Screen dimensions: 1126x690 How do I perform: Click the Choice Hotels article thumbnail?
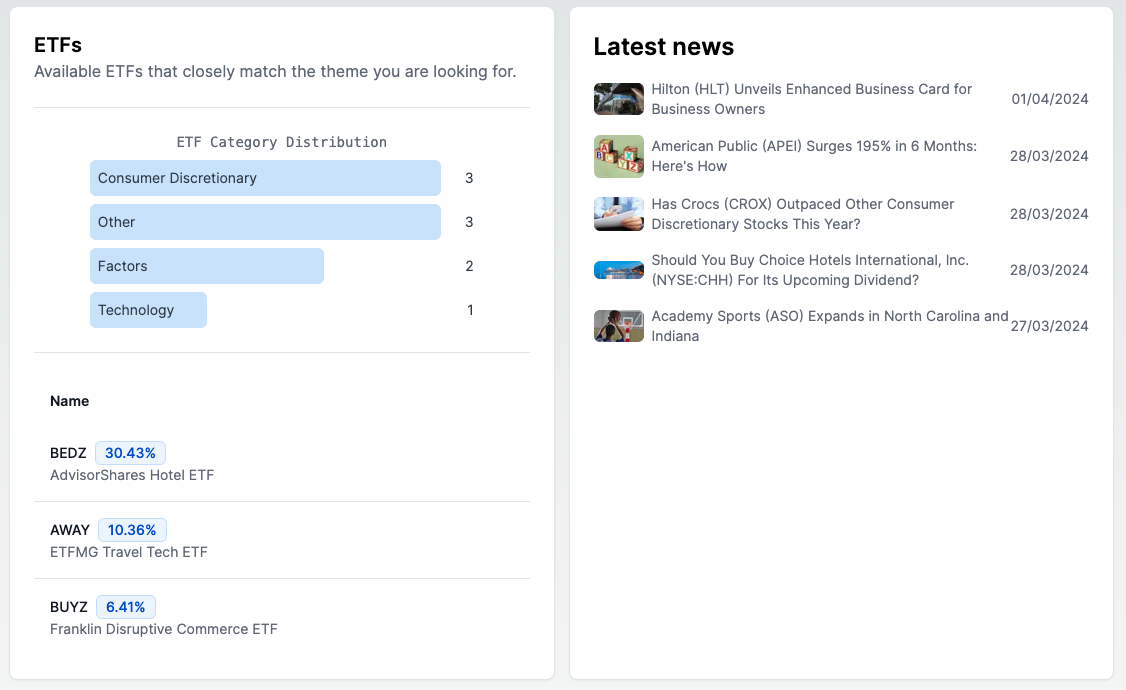(618, 270)
